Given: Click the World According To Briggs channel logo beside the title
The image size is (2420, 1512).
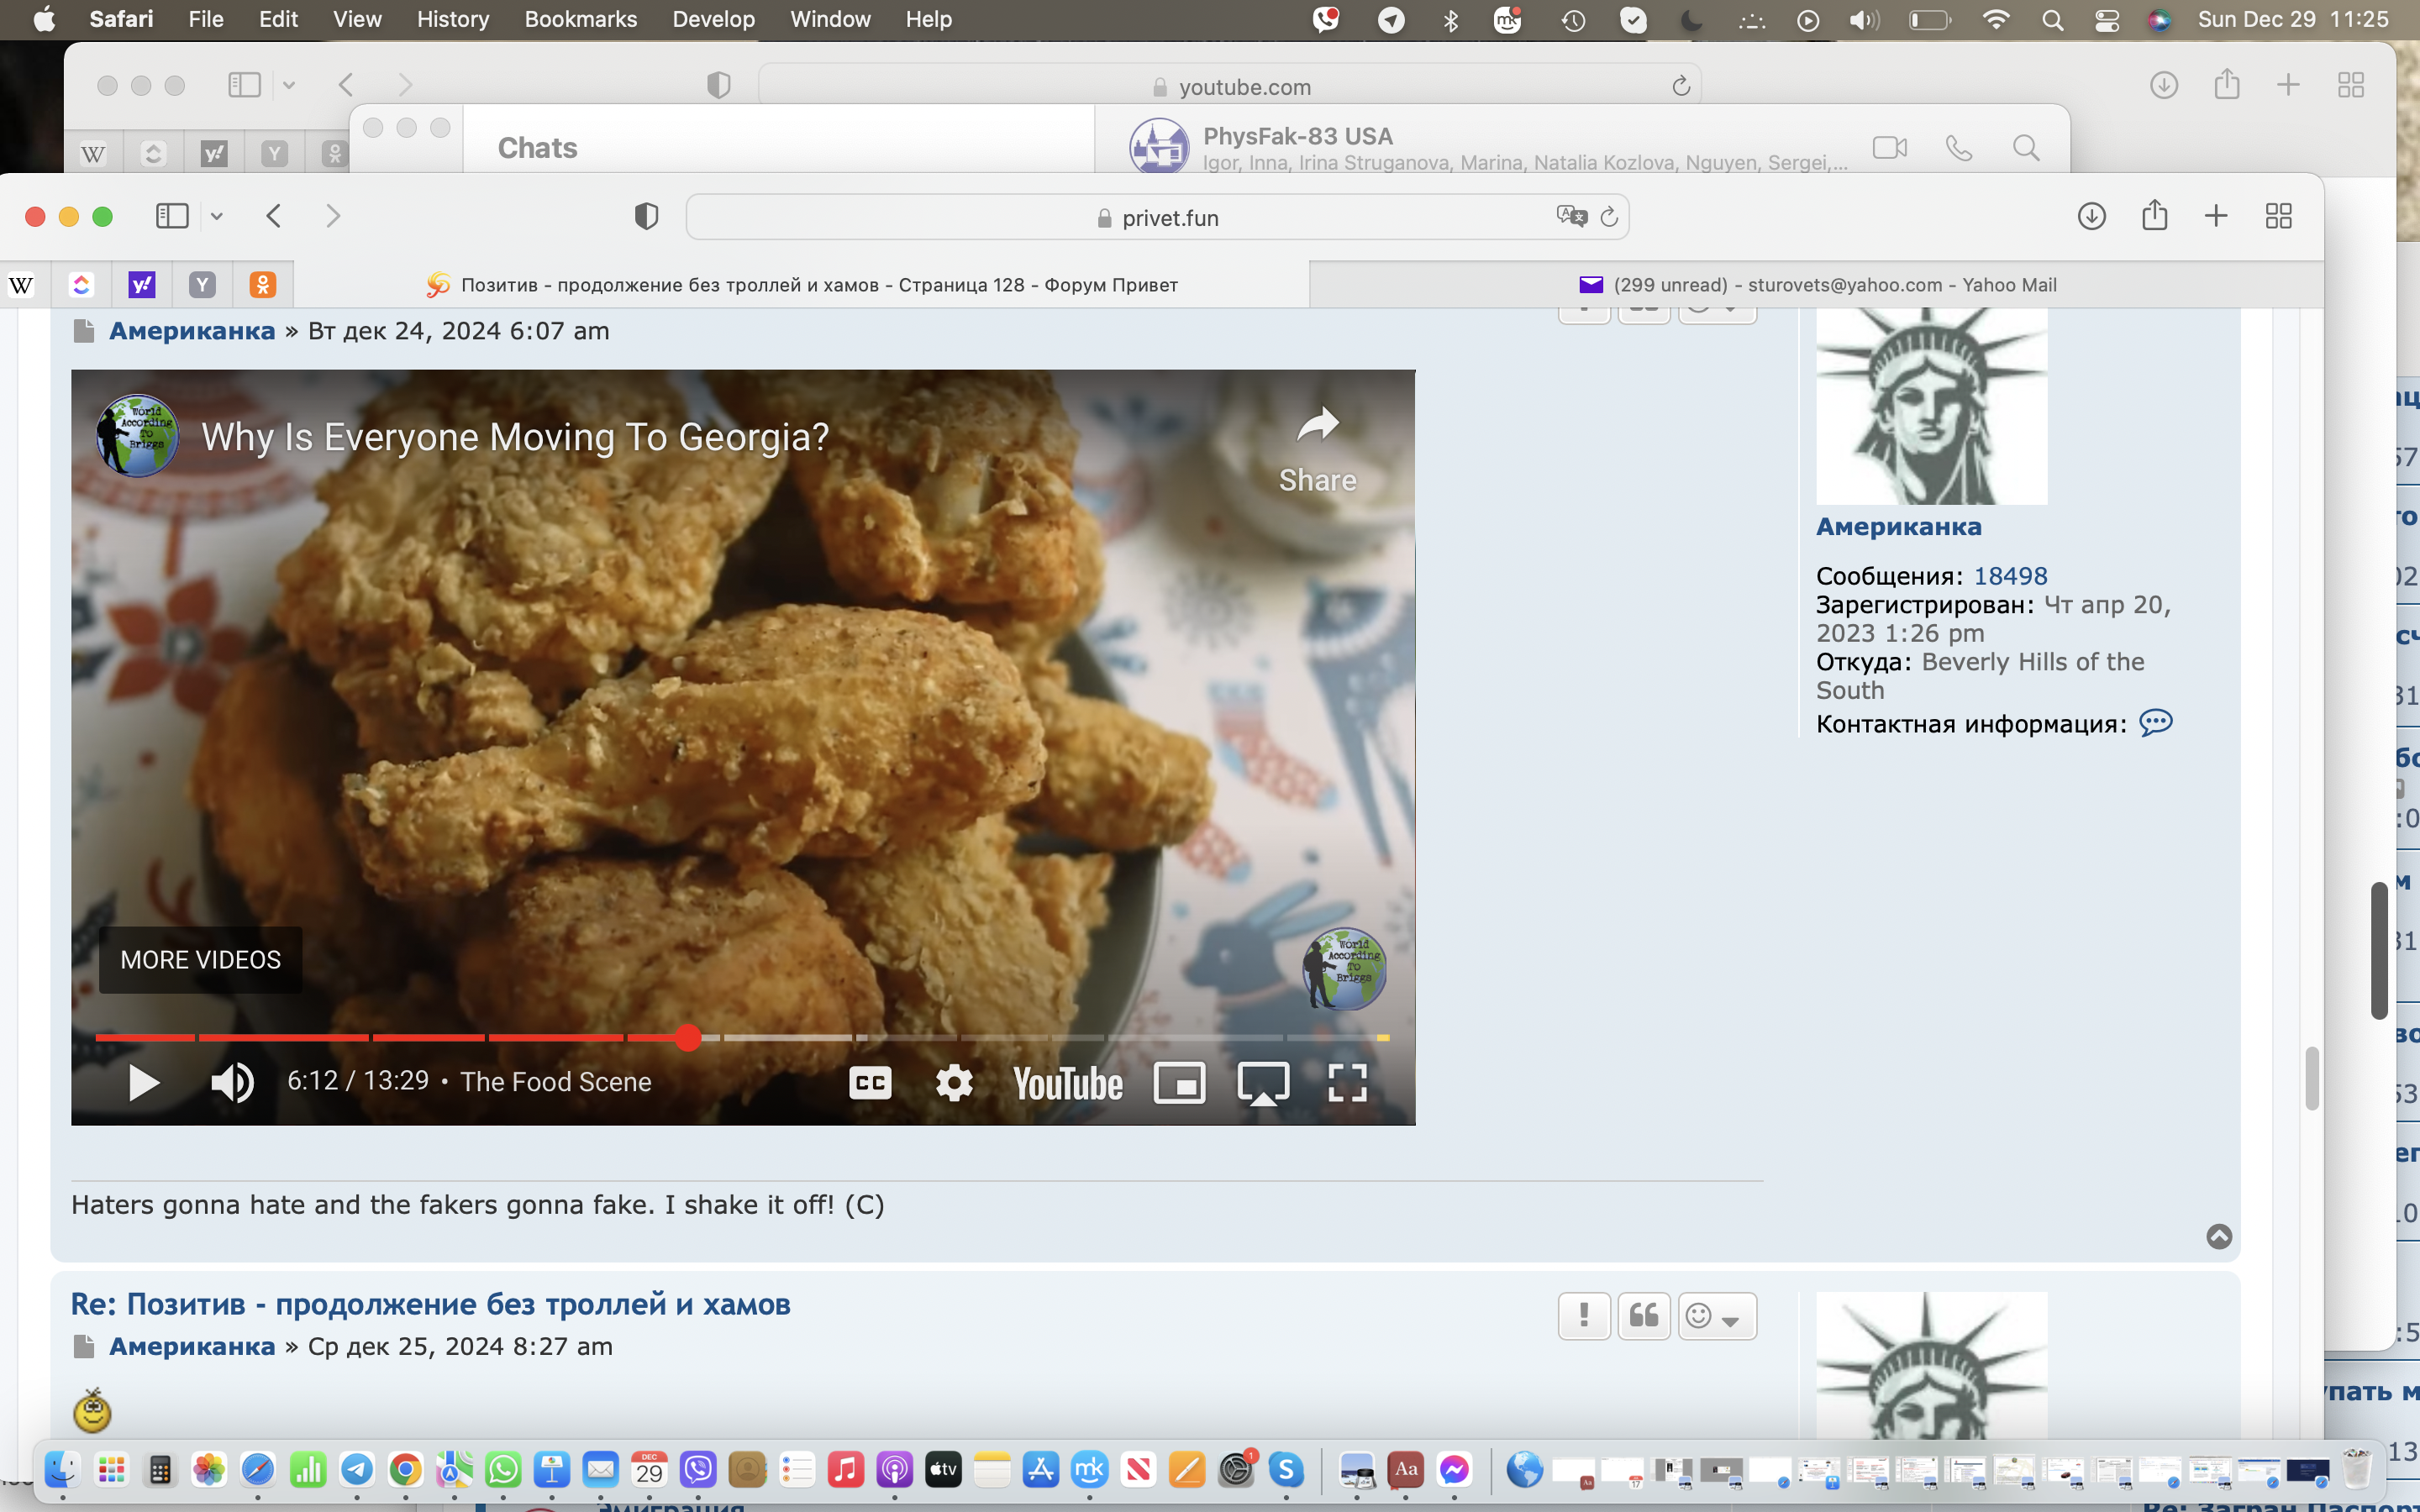Looking at the screenshot, I should coord(138,435).
